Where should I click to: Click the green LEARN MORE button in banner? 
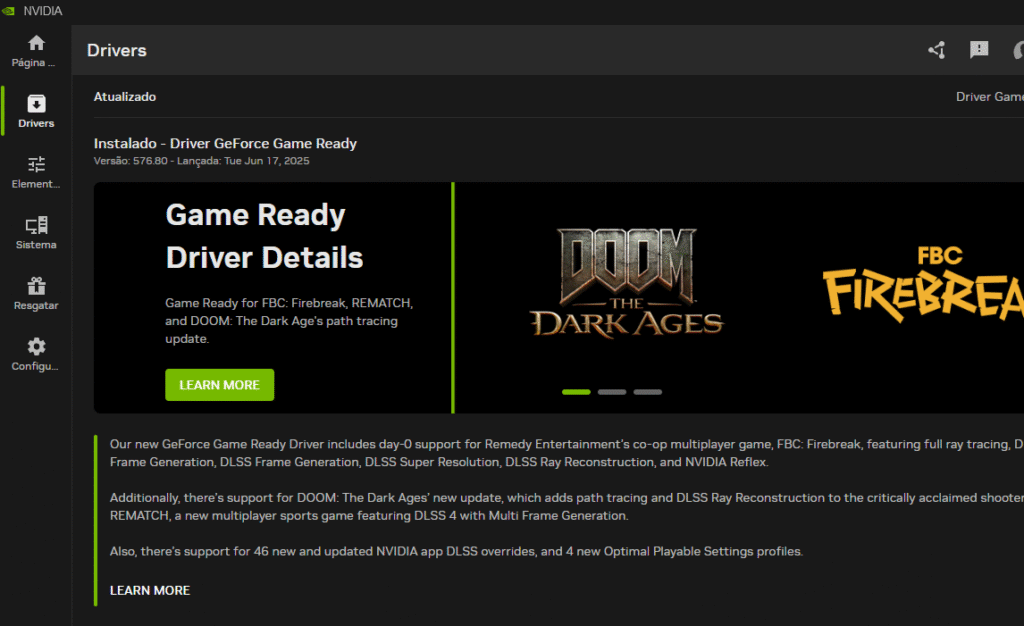(219, 385)
